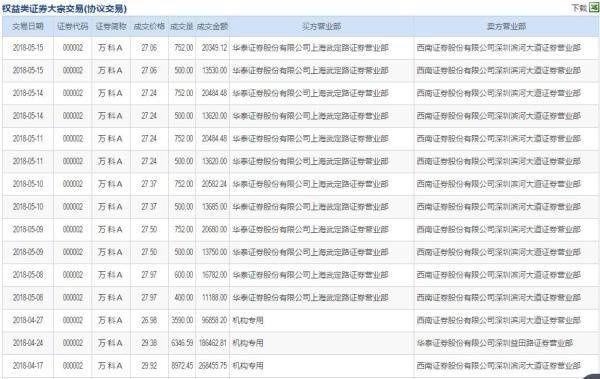
Task: Click the 成交量 column header
Action: tap(182, 26)
